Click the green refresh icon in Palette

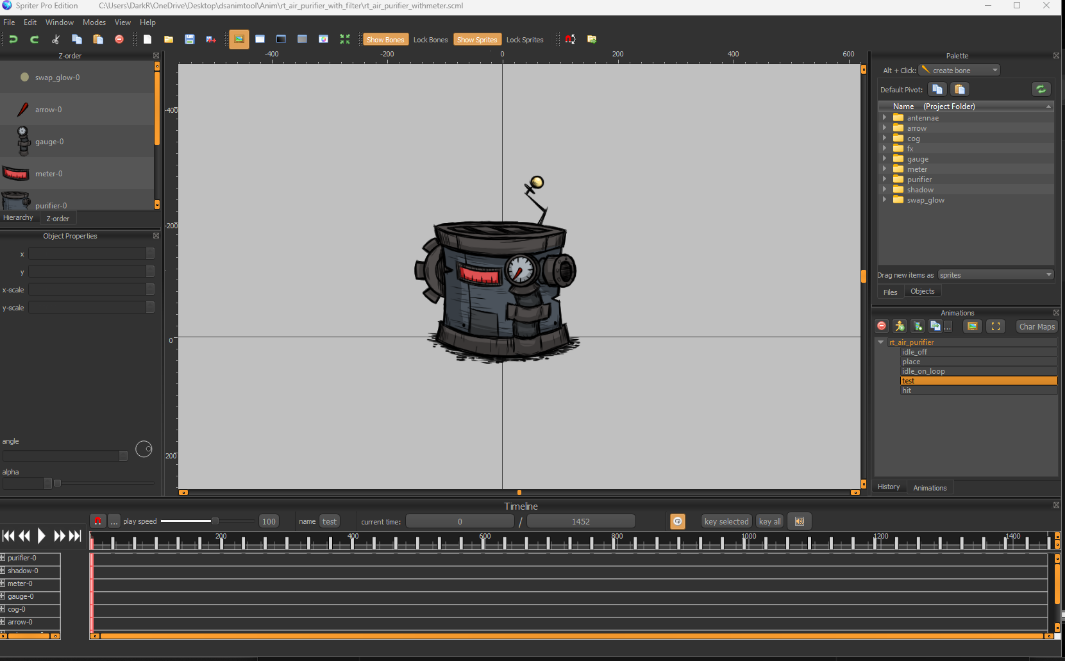[1041, 89]
